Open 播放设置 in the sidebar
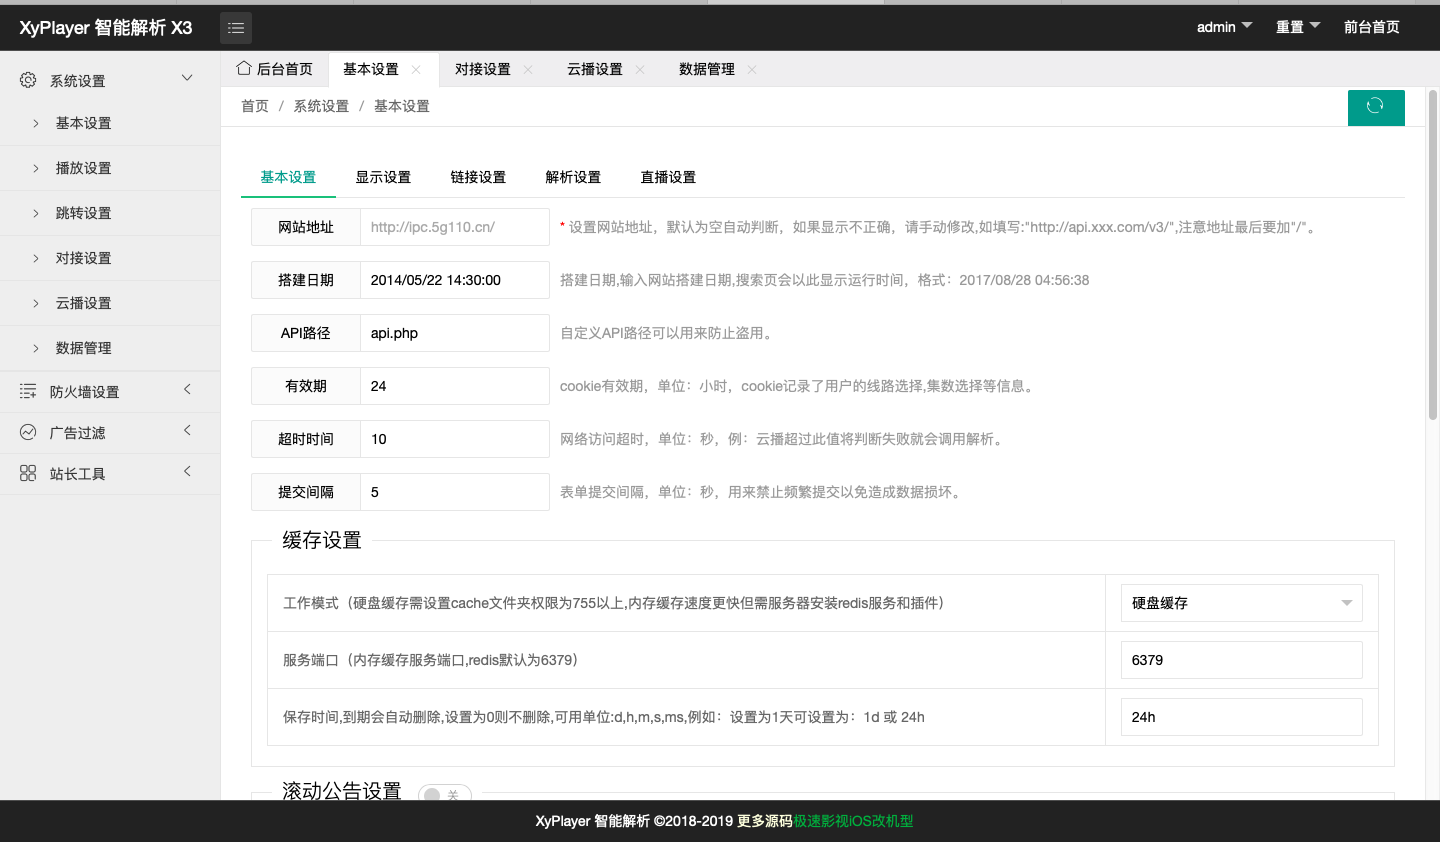The image size is (1440, 842). [x=83, y=168]
